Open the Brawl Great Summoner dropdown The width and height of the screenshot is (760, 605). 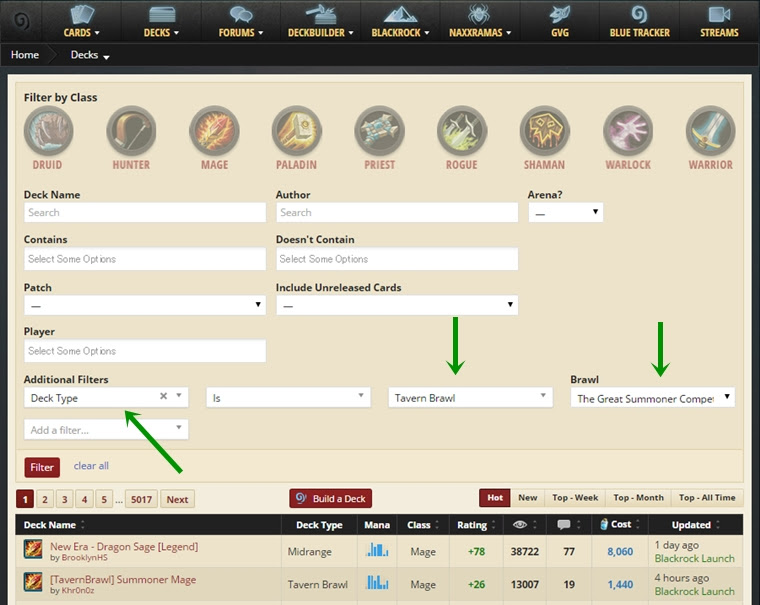[652, 398]
